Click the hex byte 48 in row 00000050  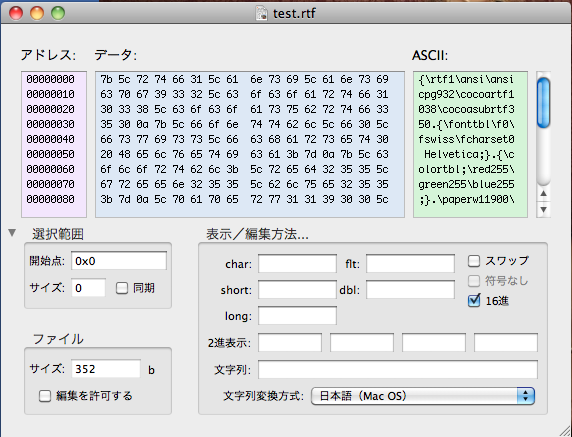(x=124, y=154)
